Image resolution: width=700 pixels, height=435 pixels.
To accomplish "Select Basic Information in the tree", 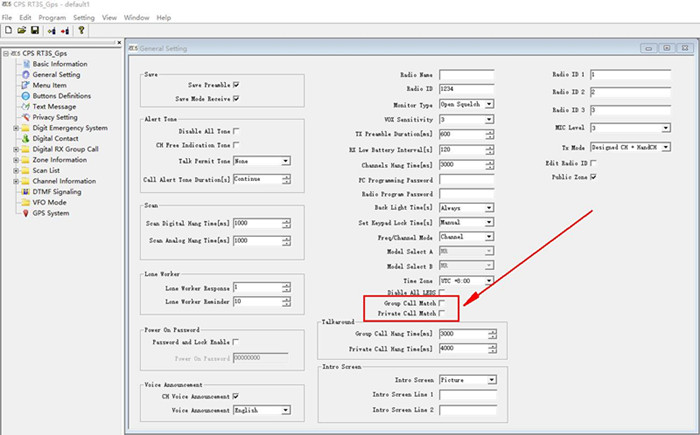I will pyautogui.click(x=59, y=64).
